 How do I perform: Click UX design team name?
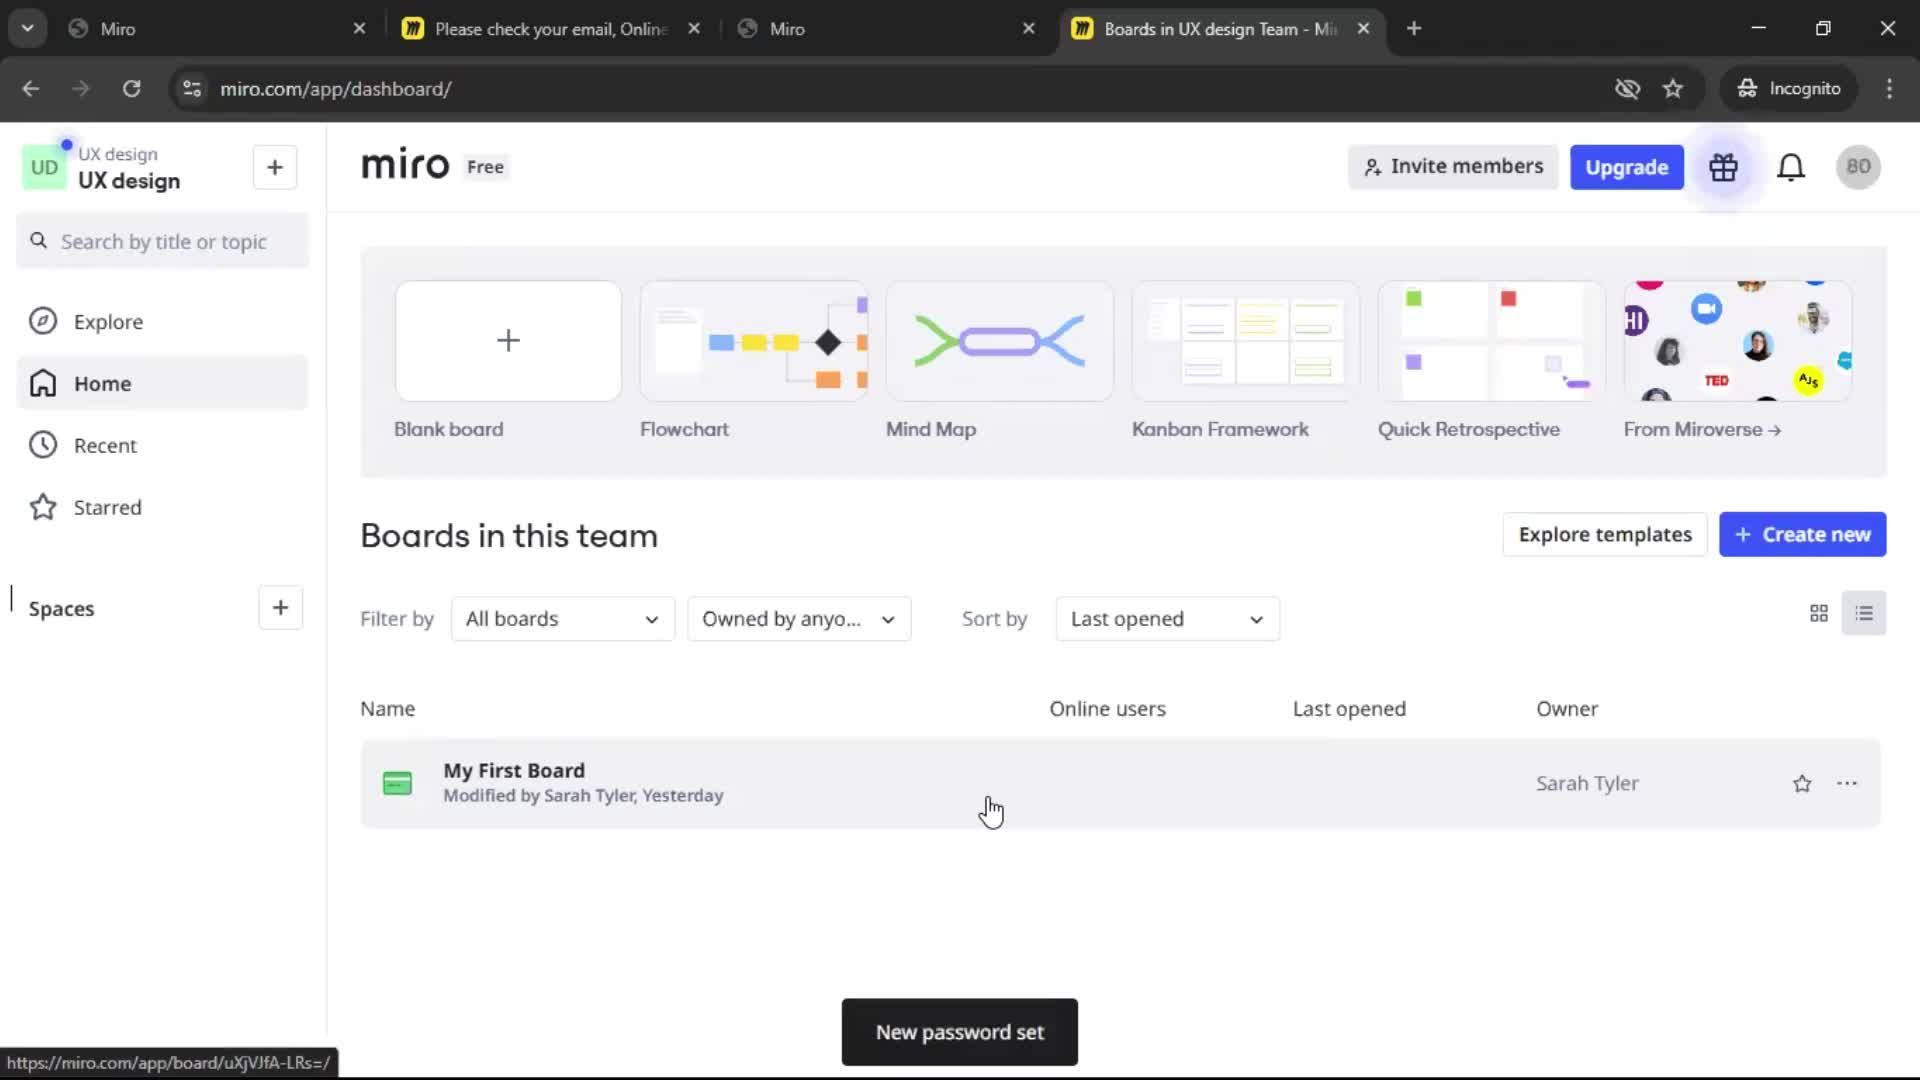(129, 181)
